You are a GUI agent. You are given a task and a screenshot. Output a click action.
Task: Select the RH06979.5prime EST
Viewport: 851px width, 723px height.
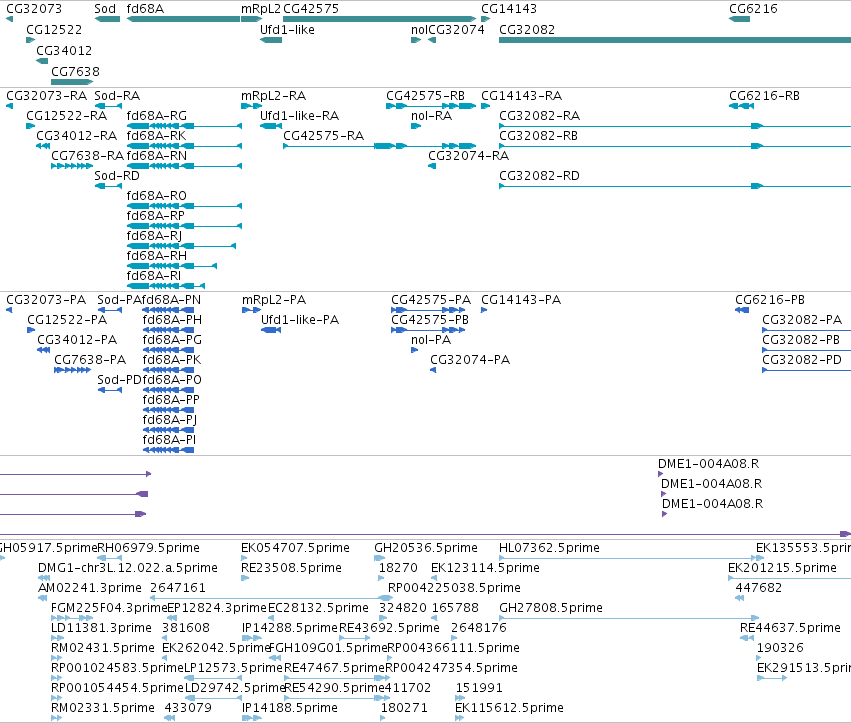coord(109,558)
